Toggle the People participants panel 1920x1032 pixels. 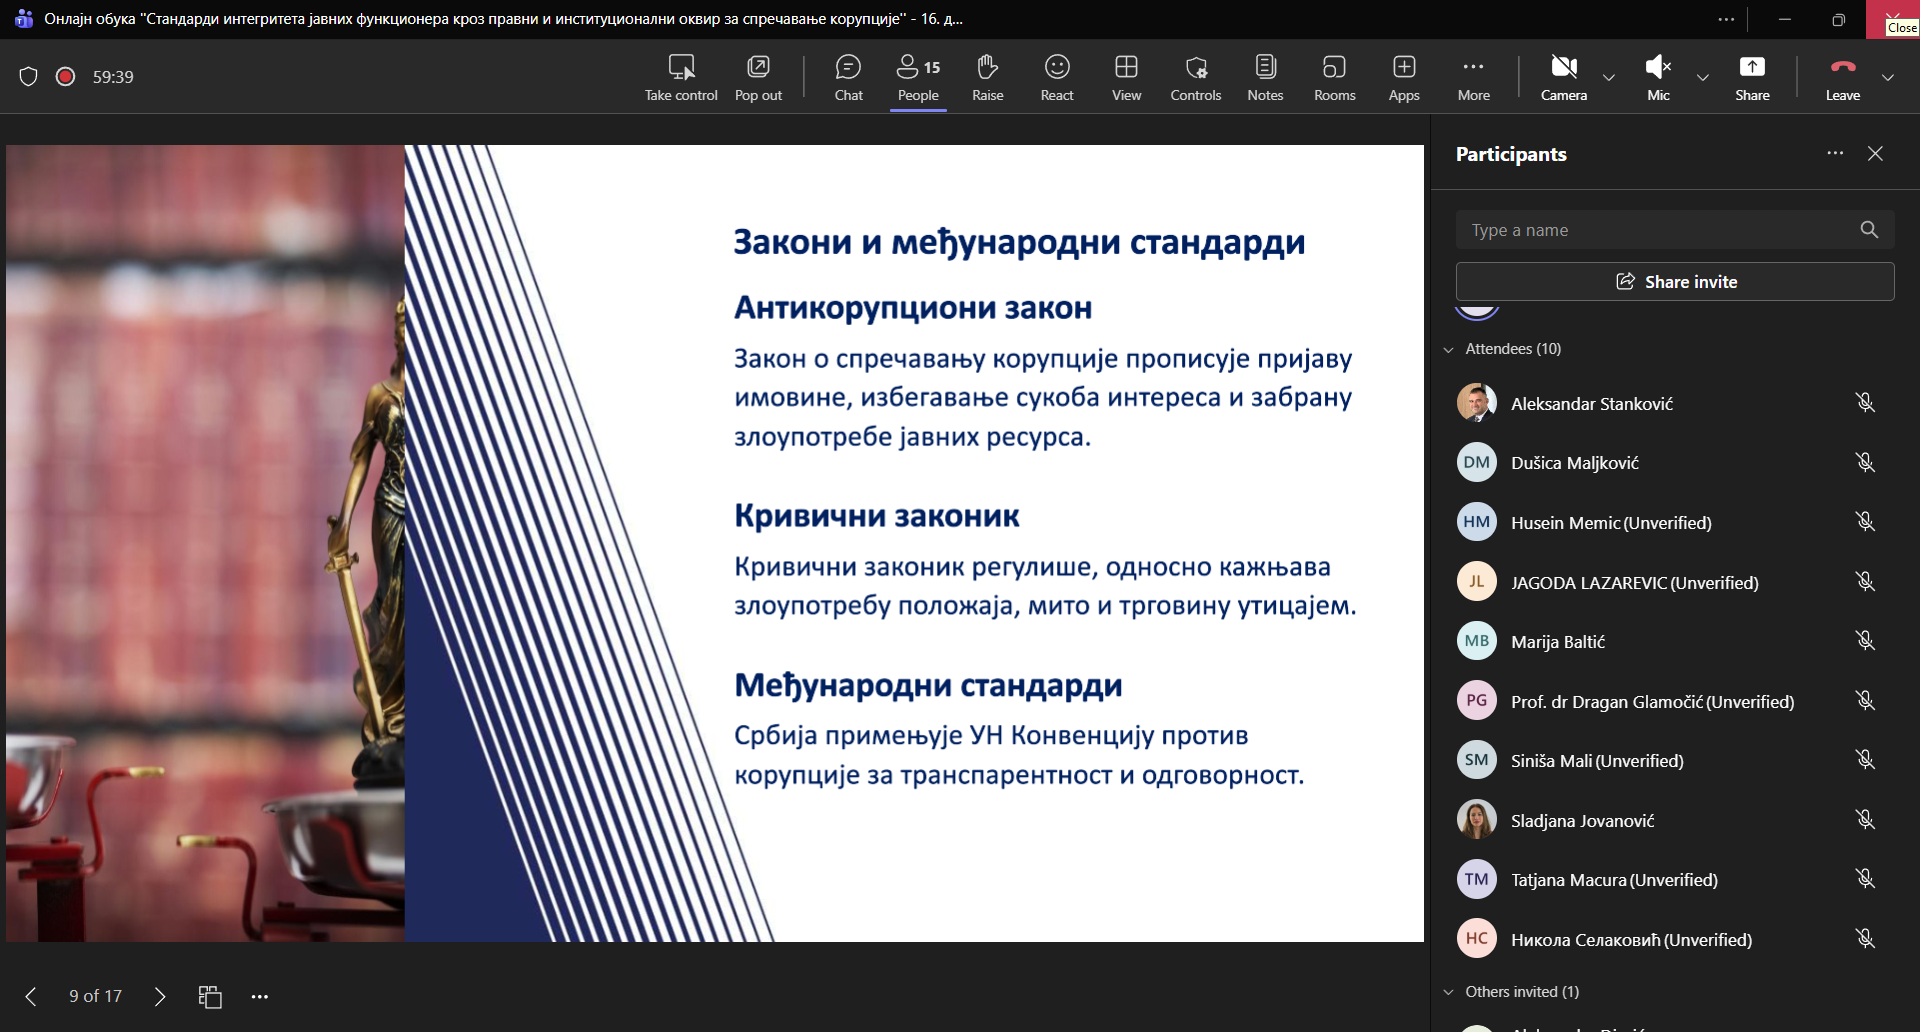[x=918, y=77]
